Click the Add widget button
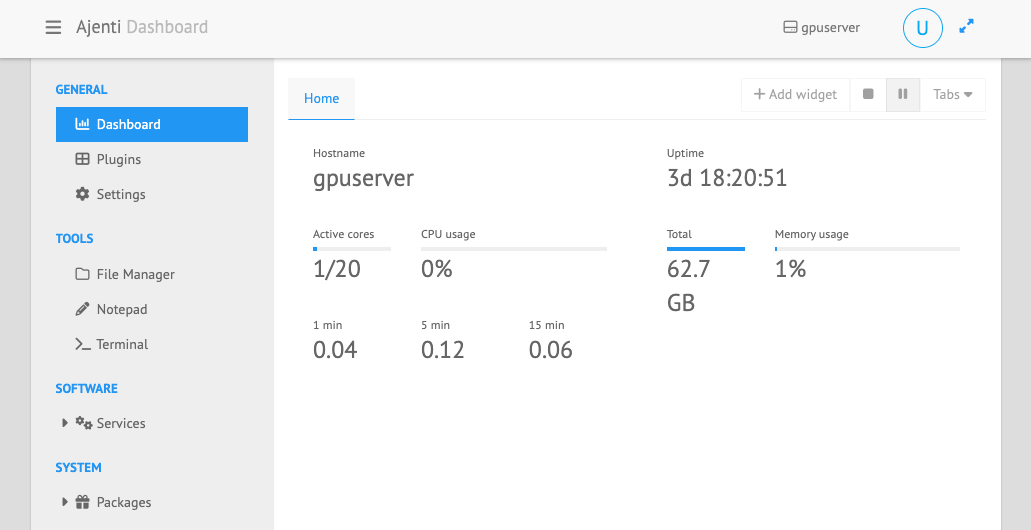 (796, 94)
